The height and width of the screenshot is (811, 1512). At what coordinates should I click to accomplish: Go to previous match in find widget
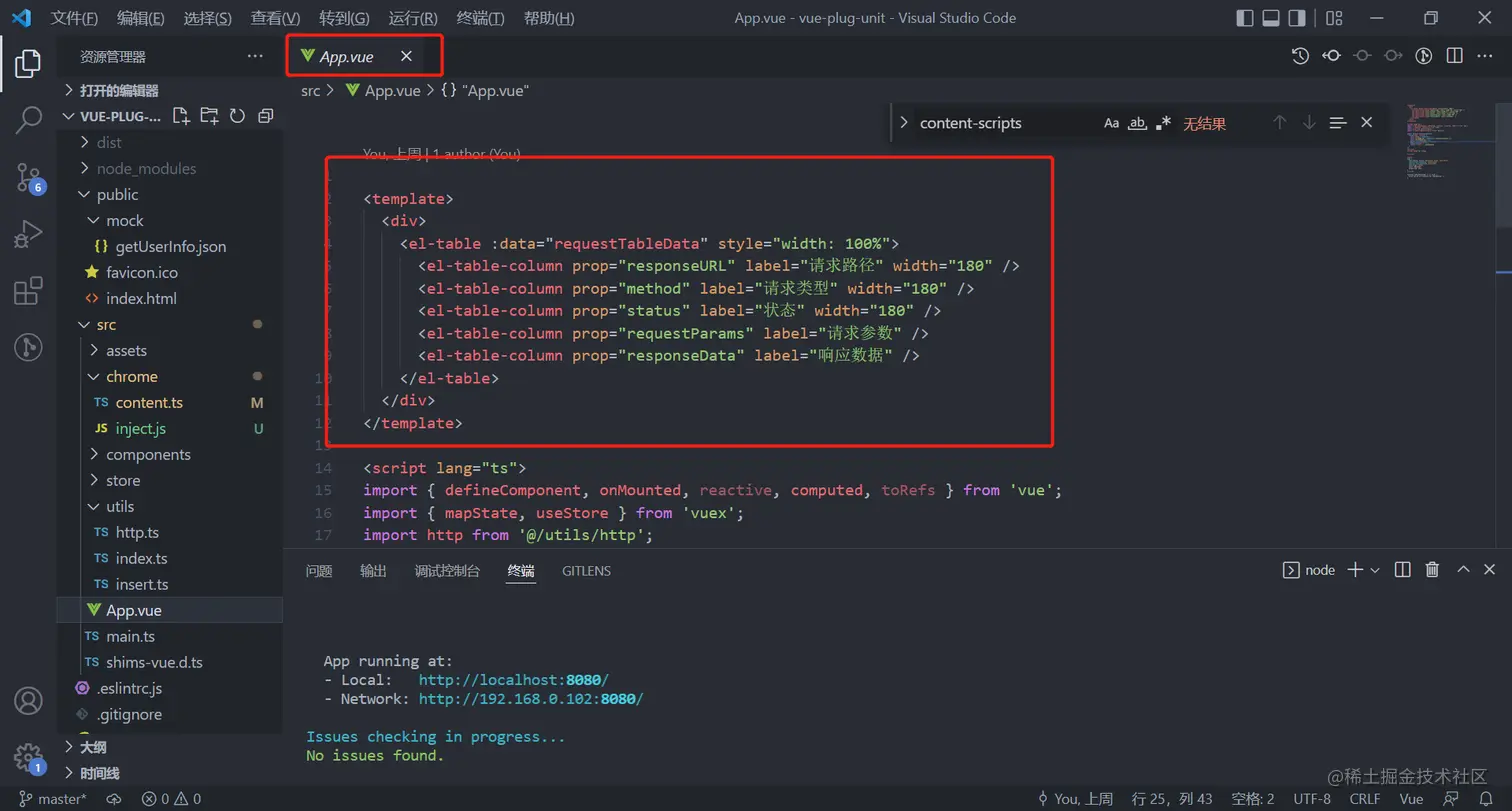[x=1279, y=122]
